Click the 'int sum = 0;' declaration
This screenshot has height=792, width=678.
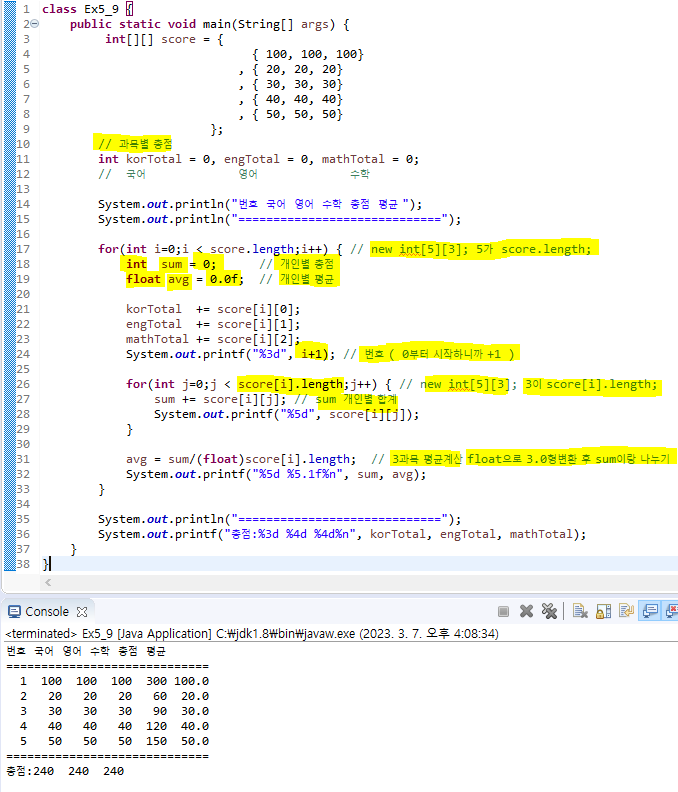[171, 264]
